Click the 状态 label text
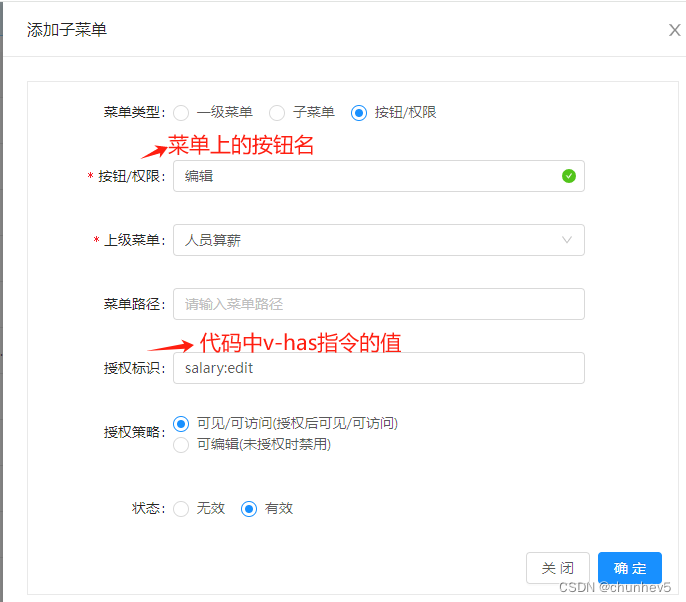 pyautogui.click(x=148, y=508)
